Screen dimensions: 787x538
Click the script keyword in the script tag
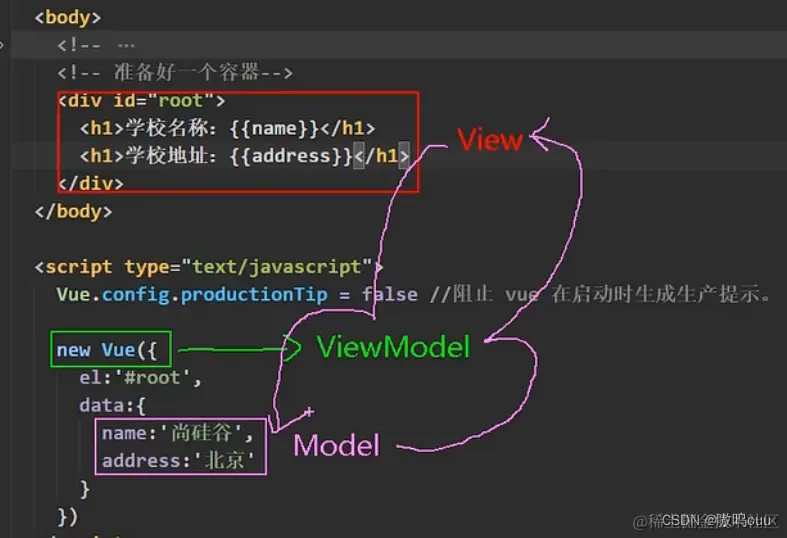[79, 266]
